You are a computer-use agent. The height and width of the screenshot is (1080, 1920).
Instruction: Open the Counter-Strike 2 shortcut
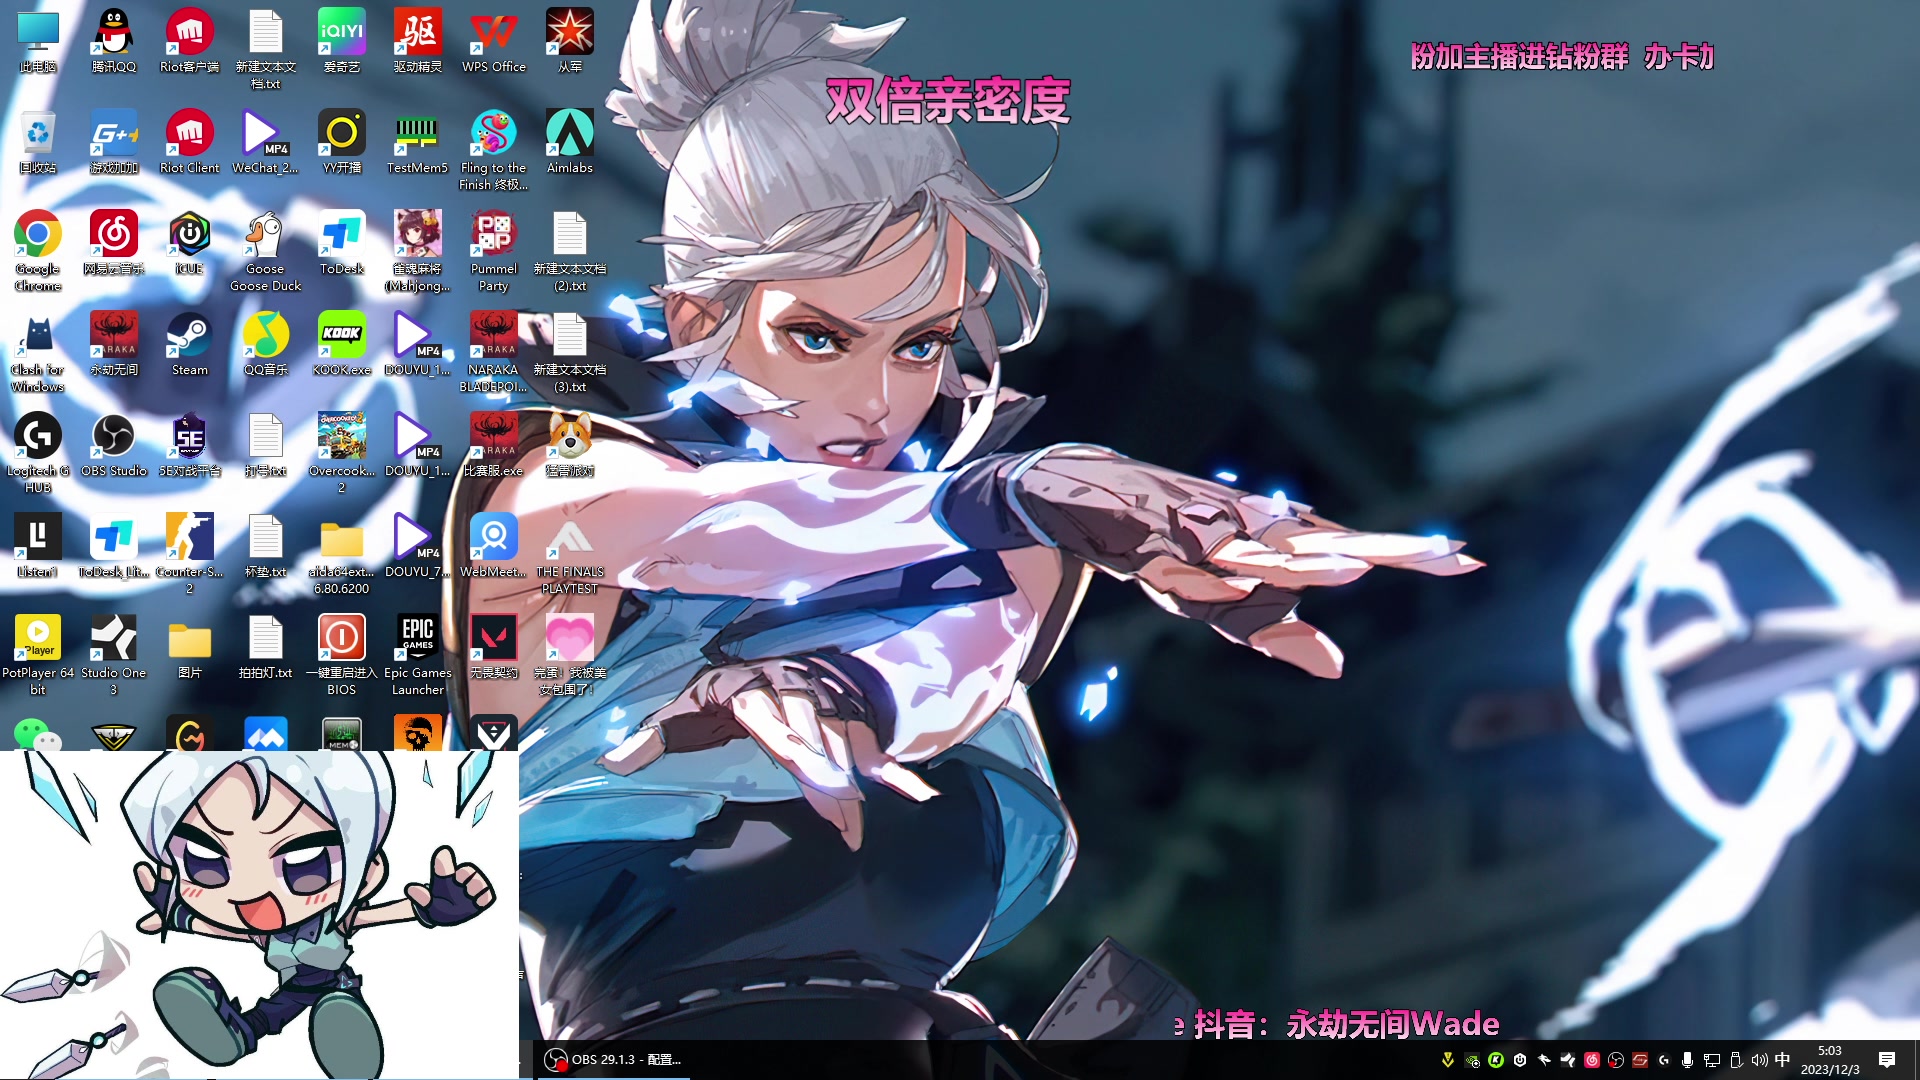pyautogui.click(x=190, y=554)
